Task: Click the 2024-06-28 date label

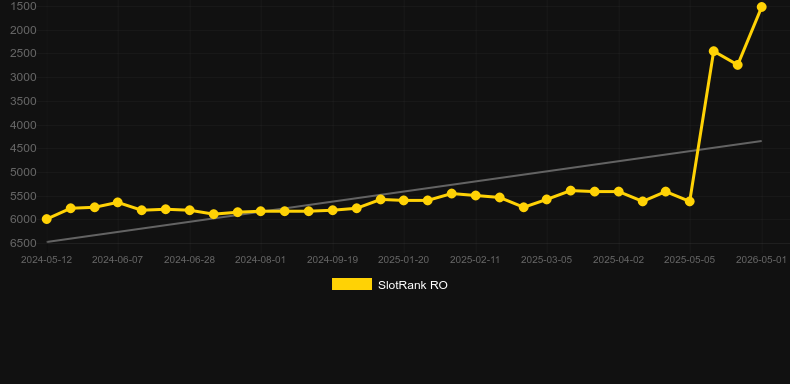Action: tap(189, 260)
